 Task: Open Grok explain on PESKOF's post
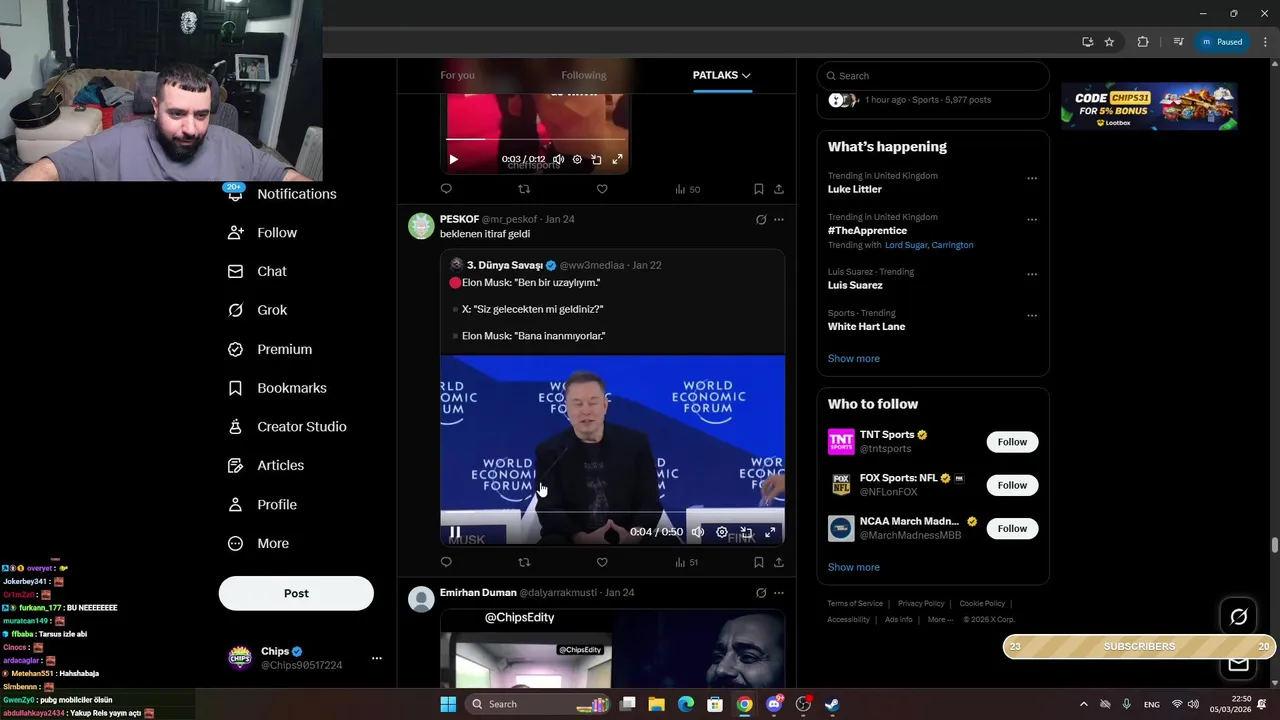click(x=761, y=219)
